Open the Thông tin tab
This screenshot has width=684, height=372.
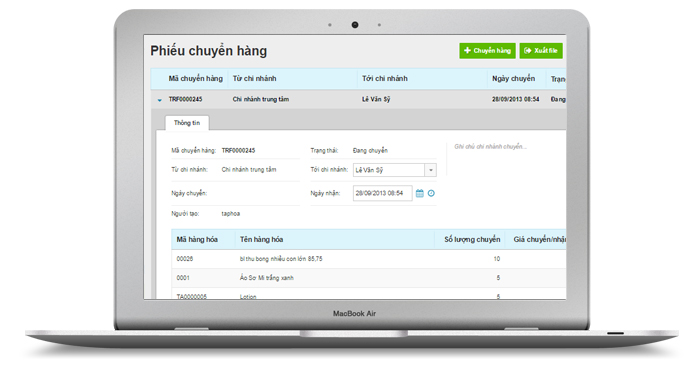(187, 123)
